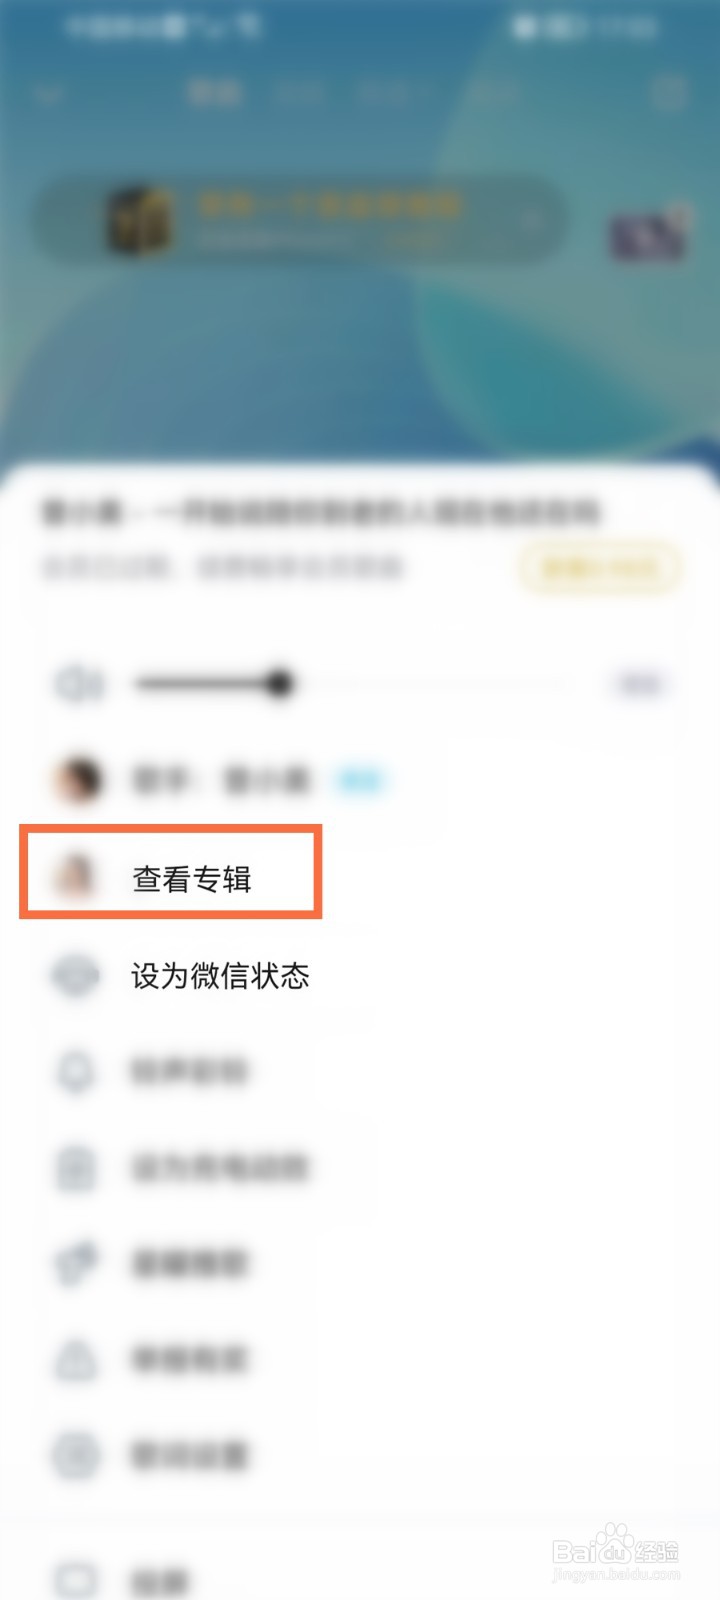The height and width of the screenshot is (1600, 720).
Task: Select the 查看专辑 menu entry
Action: point(191,879)
